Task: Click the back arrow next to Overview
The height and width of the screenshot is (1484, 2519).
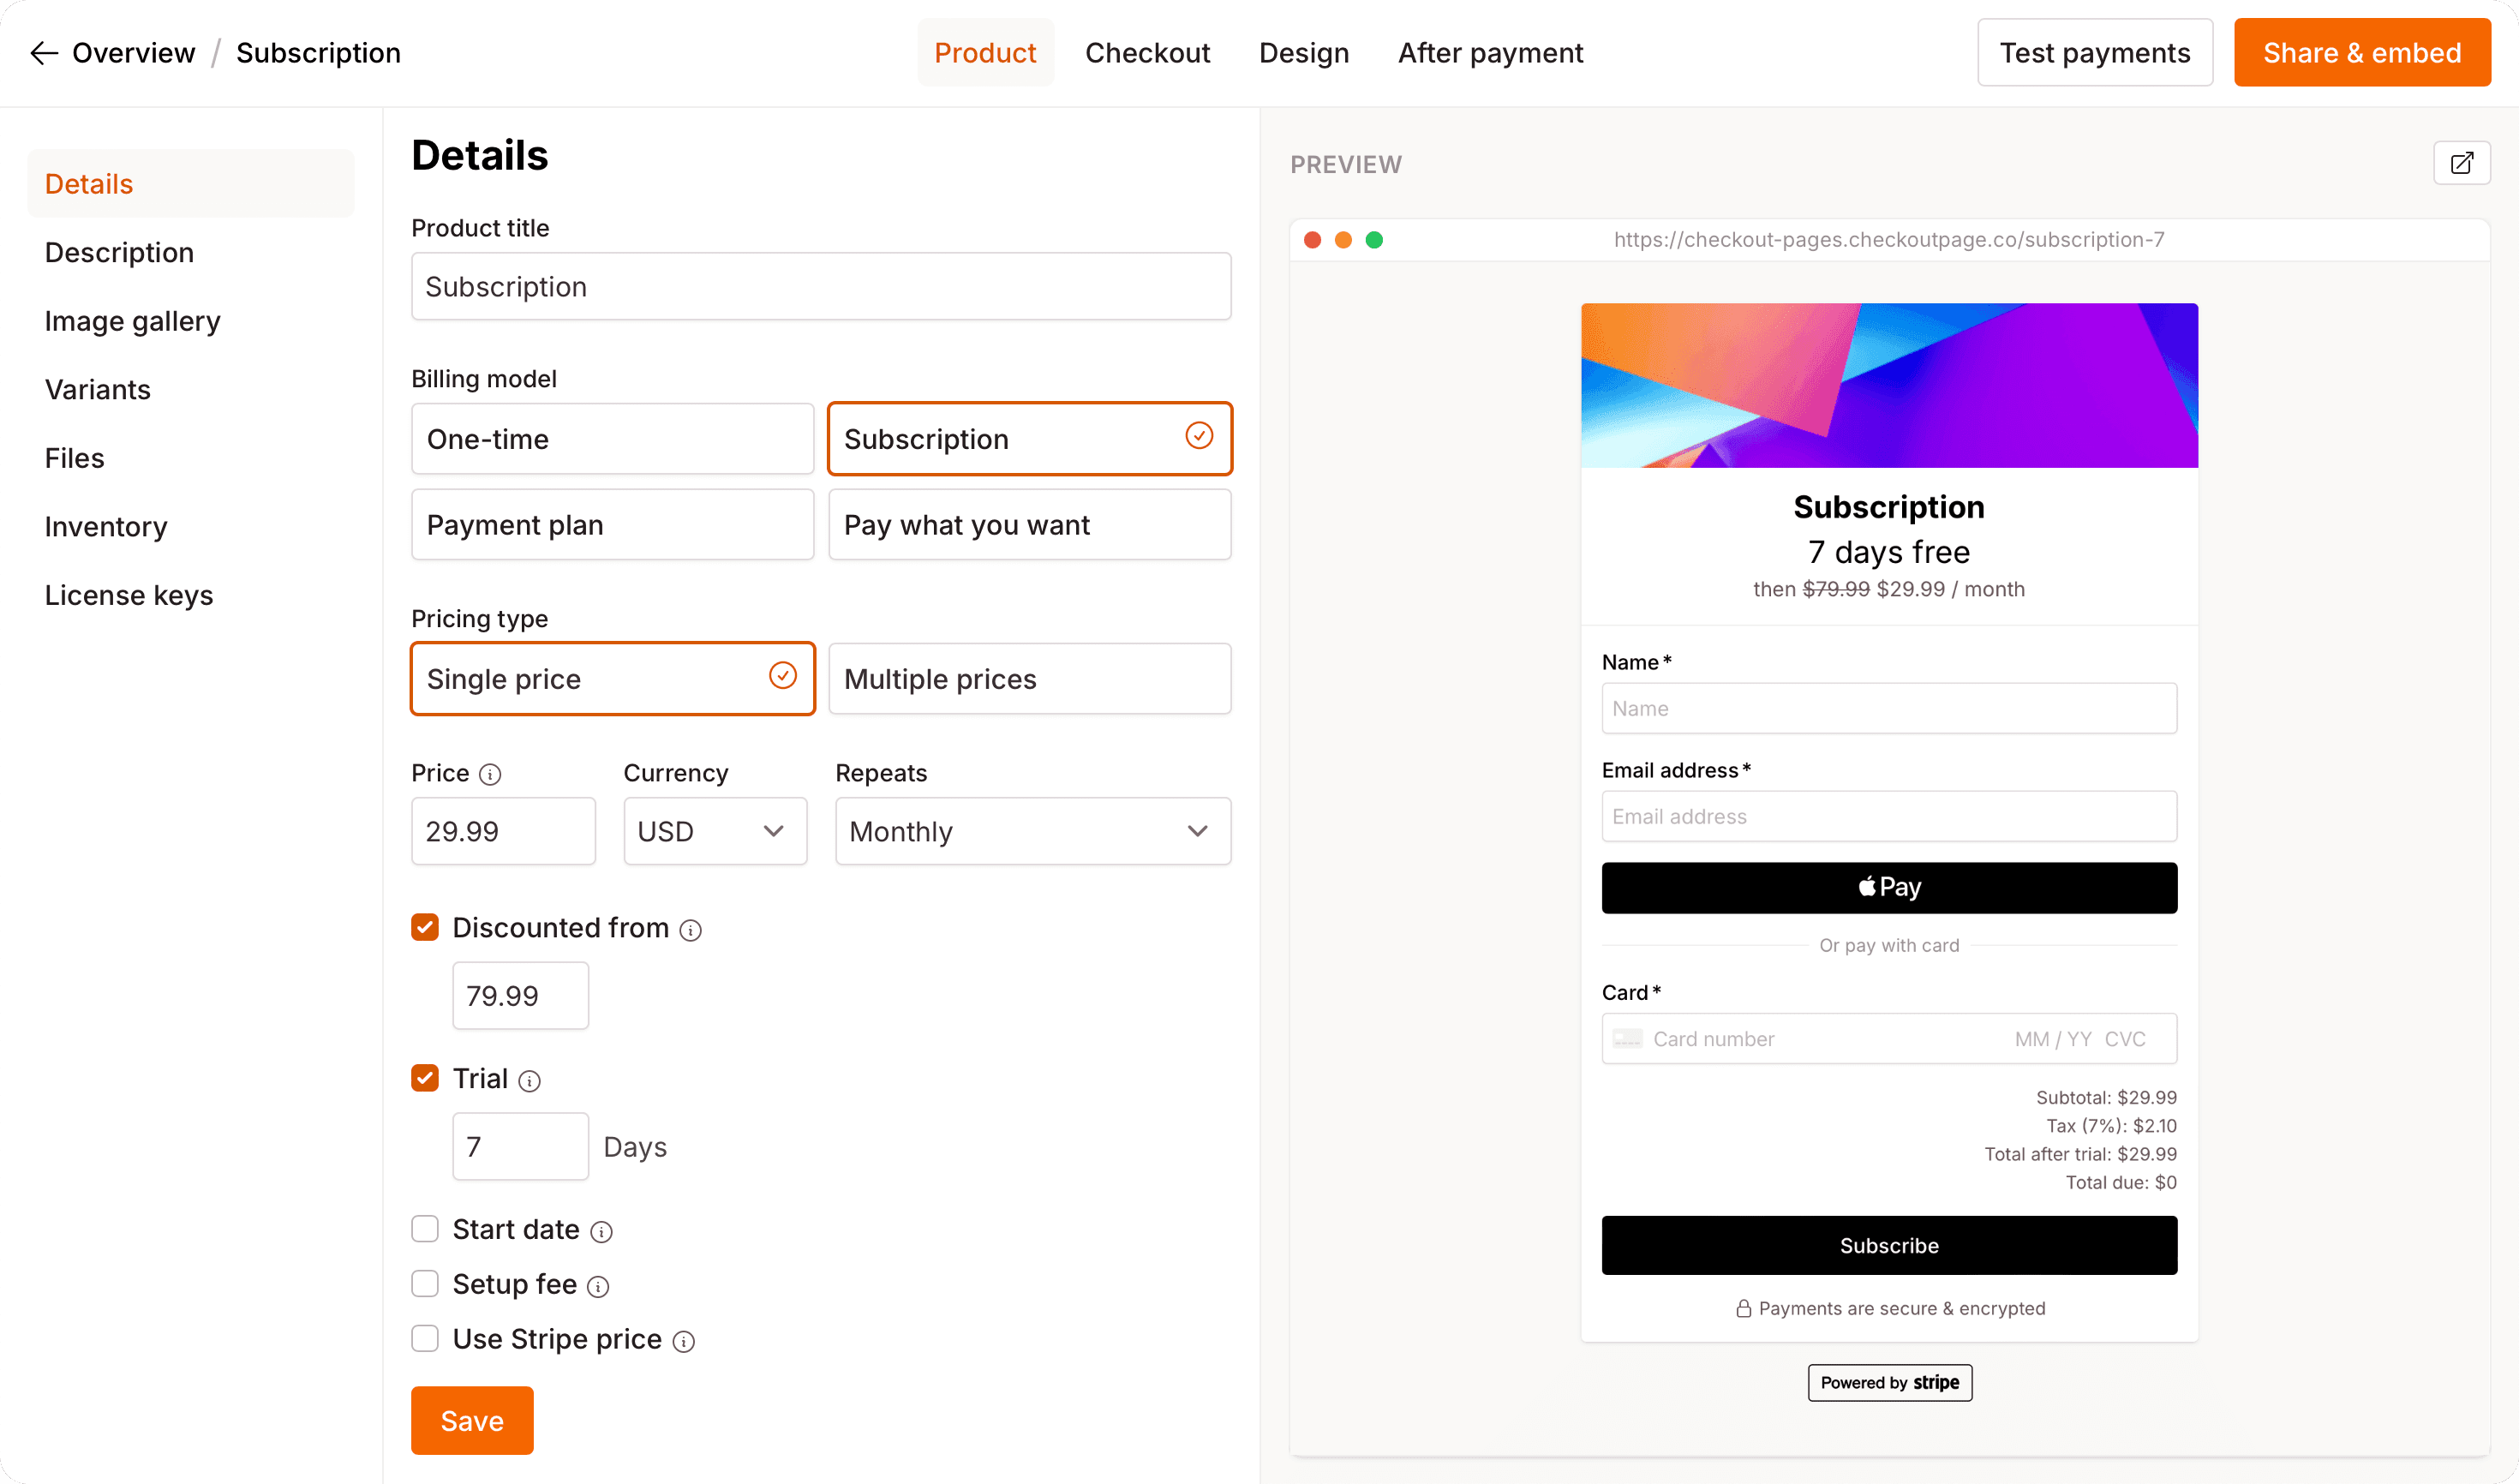Action: click(44, 53)
